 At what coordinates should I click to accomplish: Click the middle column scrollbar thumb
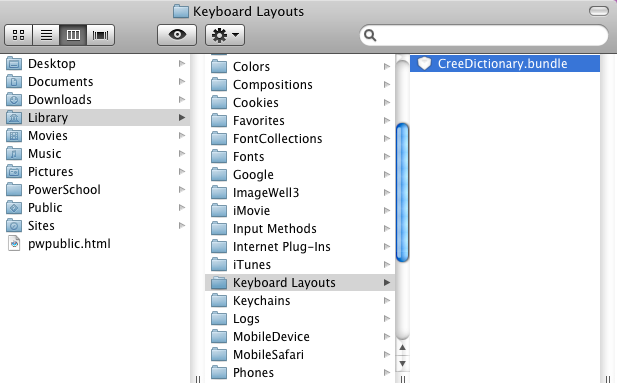(x=402, y=192)
